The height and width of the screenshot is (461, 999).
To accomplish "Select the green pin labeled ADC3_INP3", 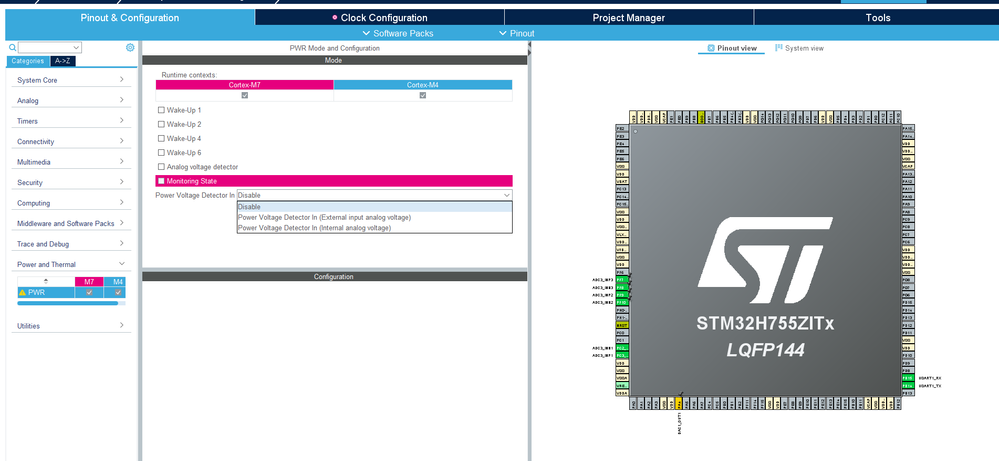I will coord(622,280).
